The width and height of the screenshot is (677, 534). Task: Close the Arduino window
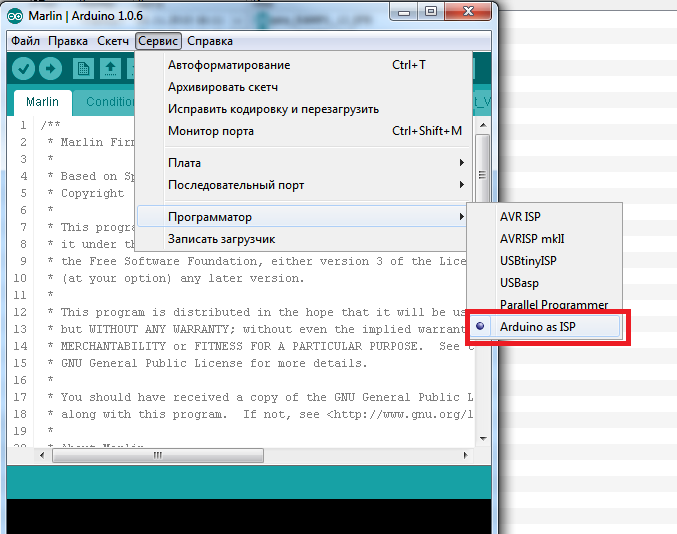[x=468, y=12]
